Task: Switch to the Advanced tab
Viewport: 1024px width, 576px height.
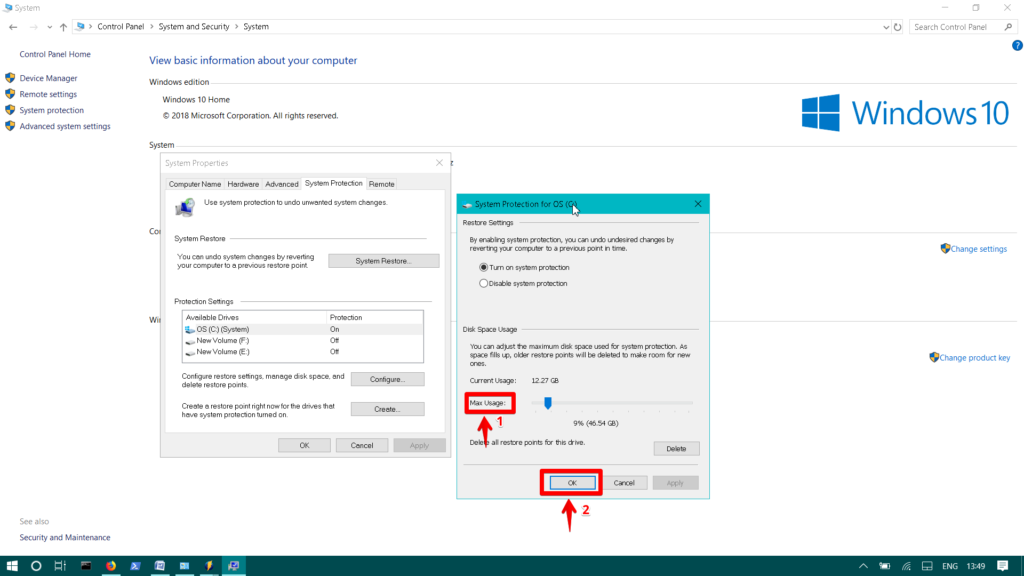Action: coord(281,184)
